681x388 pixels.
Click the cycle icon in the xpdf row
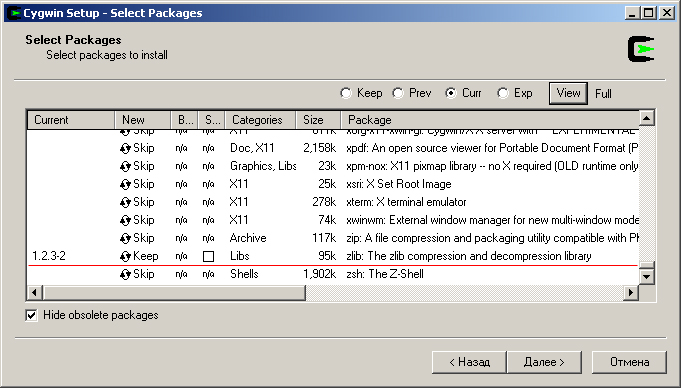point(125,149)
